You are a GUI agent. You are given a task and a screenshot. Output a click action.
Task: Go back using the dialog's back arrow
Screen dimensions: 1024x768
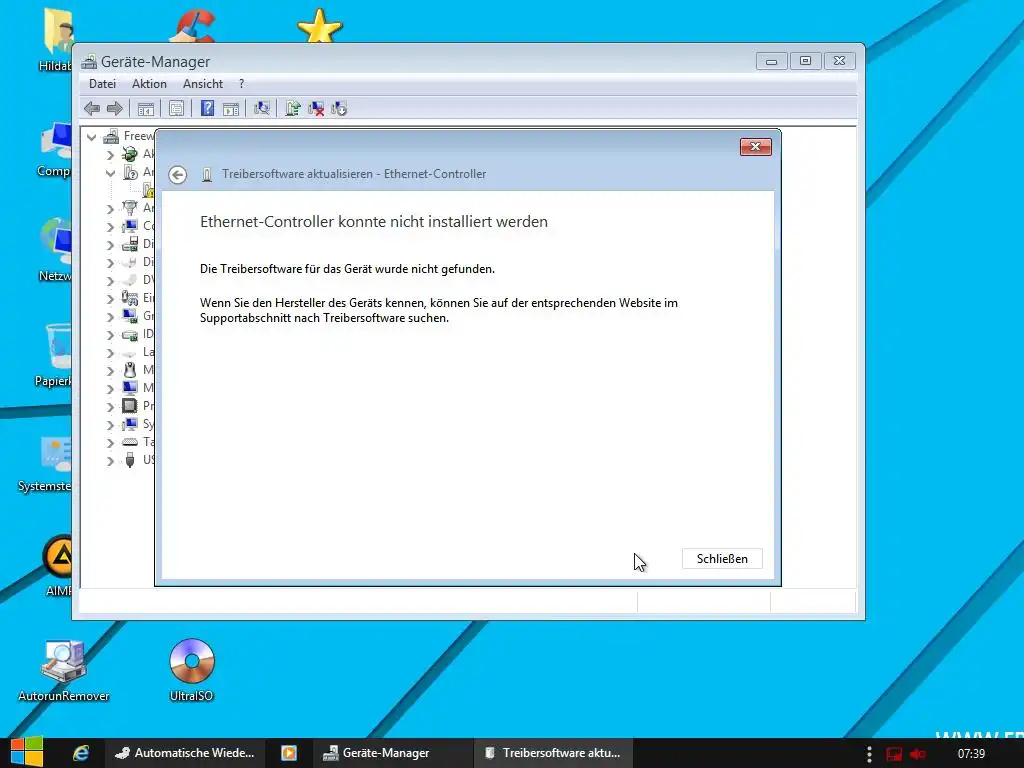click(178, 174)
